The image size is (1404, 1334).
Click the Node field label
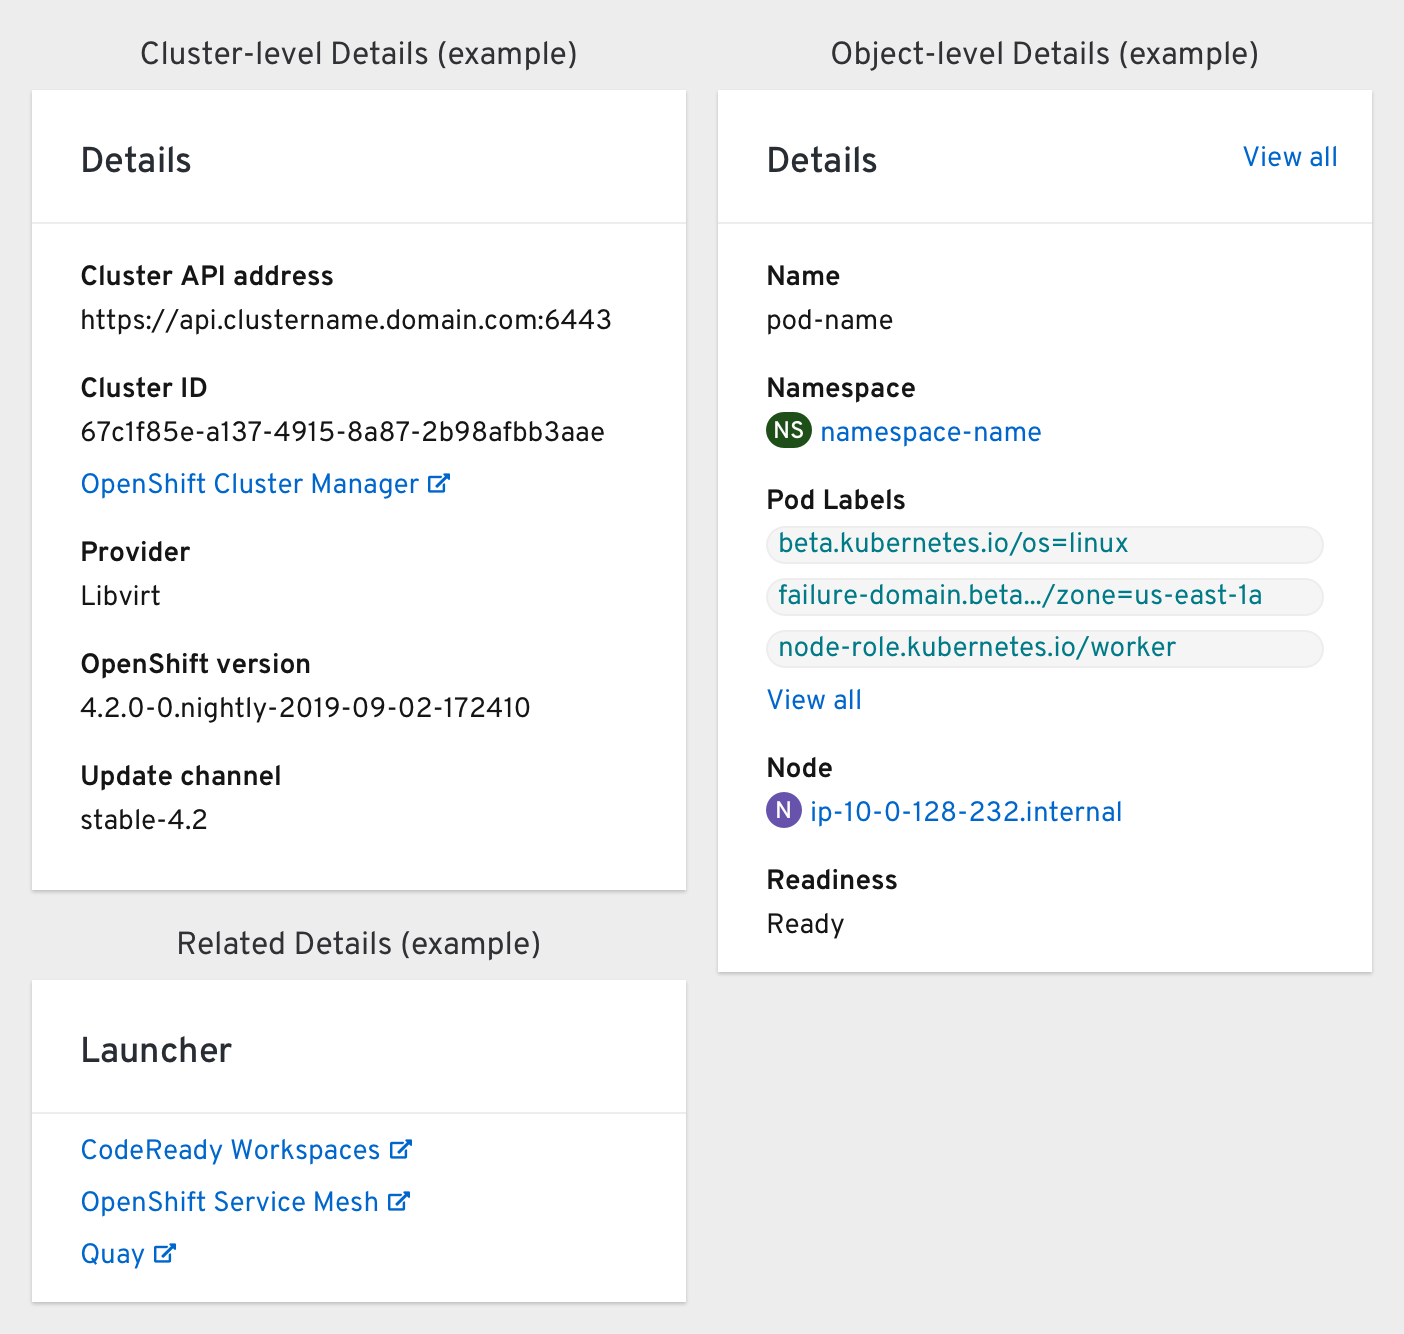[x=800, y=768]
